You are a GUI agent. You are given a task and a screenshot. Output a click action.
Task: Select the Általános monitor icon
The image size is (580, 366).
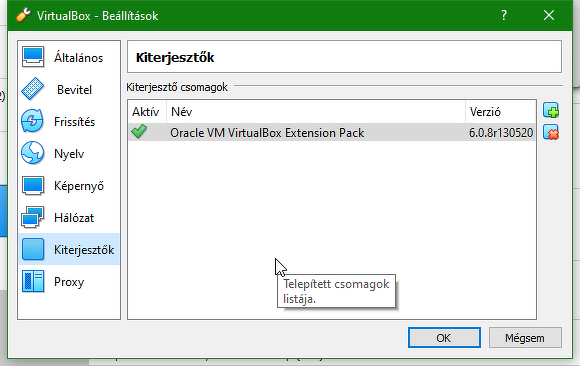(33, 57)
